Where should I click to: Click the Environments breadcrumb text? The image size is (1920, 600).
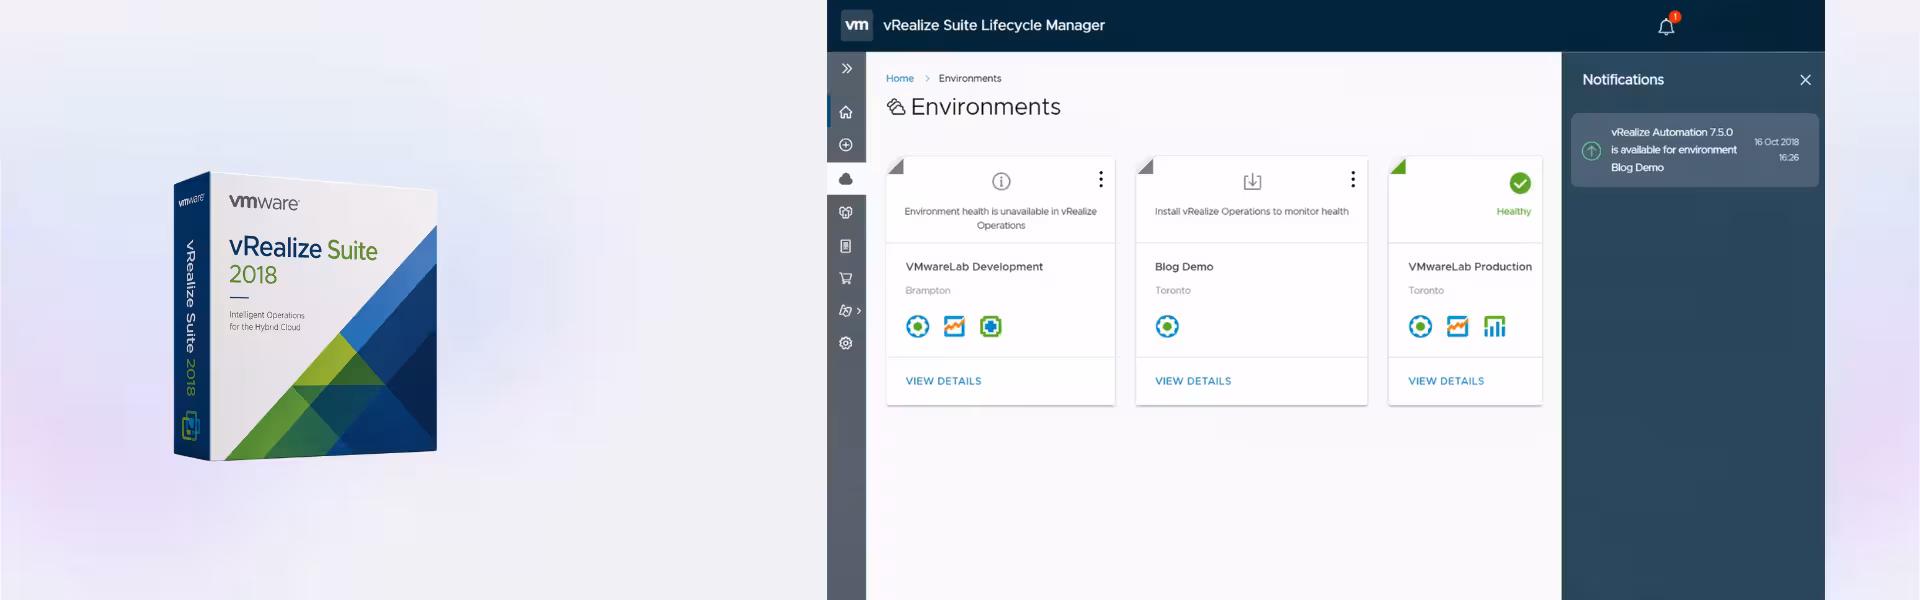(x=970, y=78)
